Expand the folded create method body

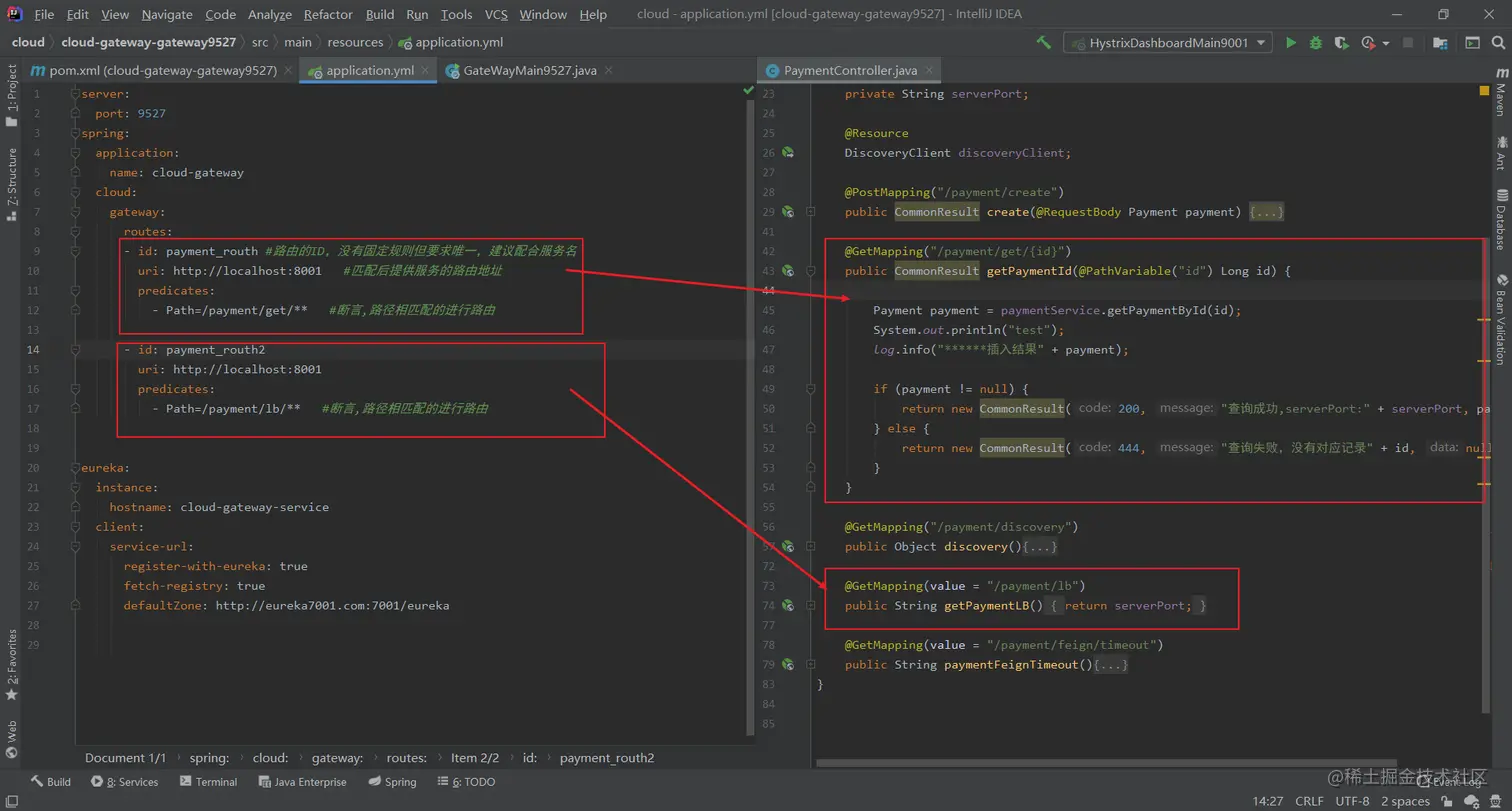point(1266,212)
